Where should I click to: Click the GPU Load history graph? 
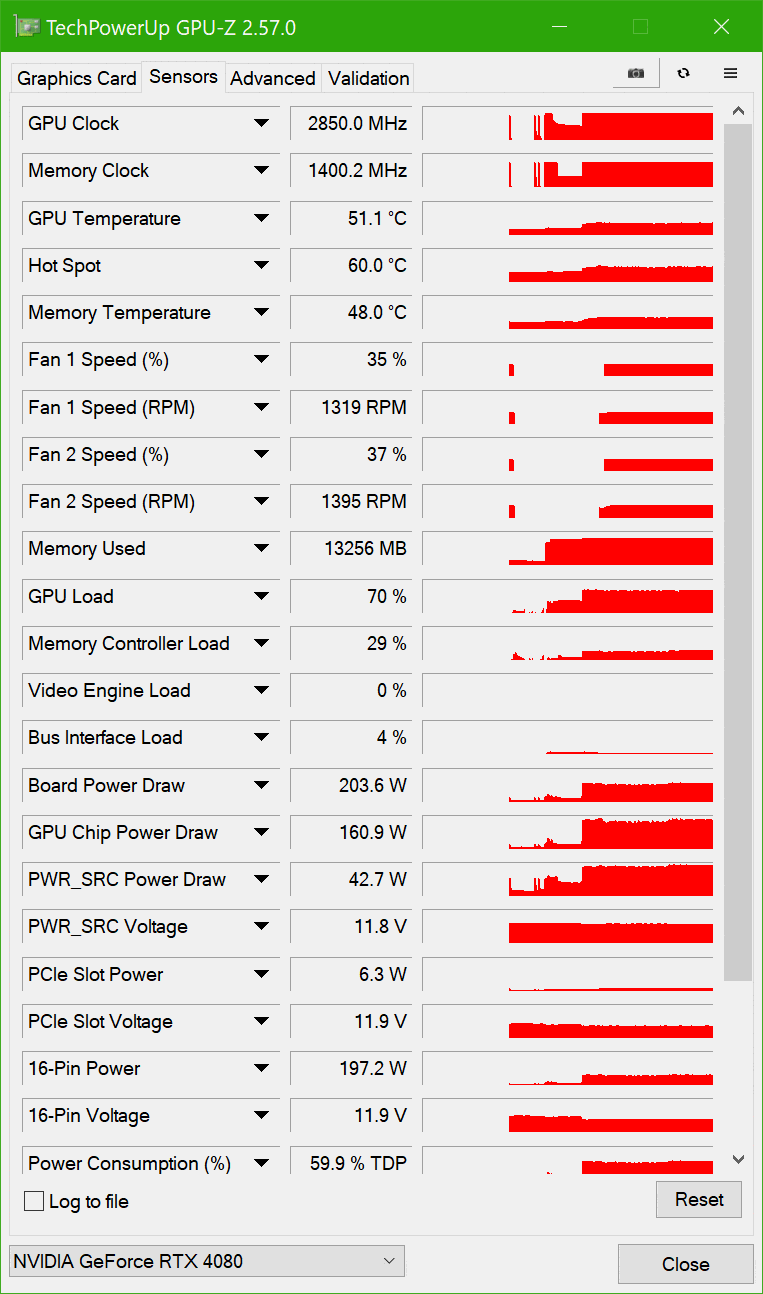click(x=568, y=597)
